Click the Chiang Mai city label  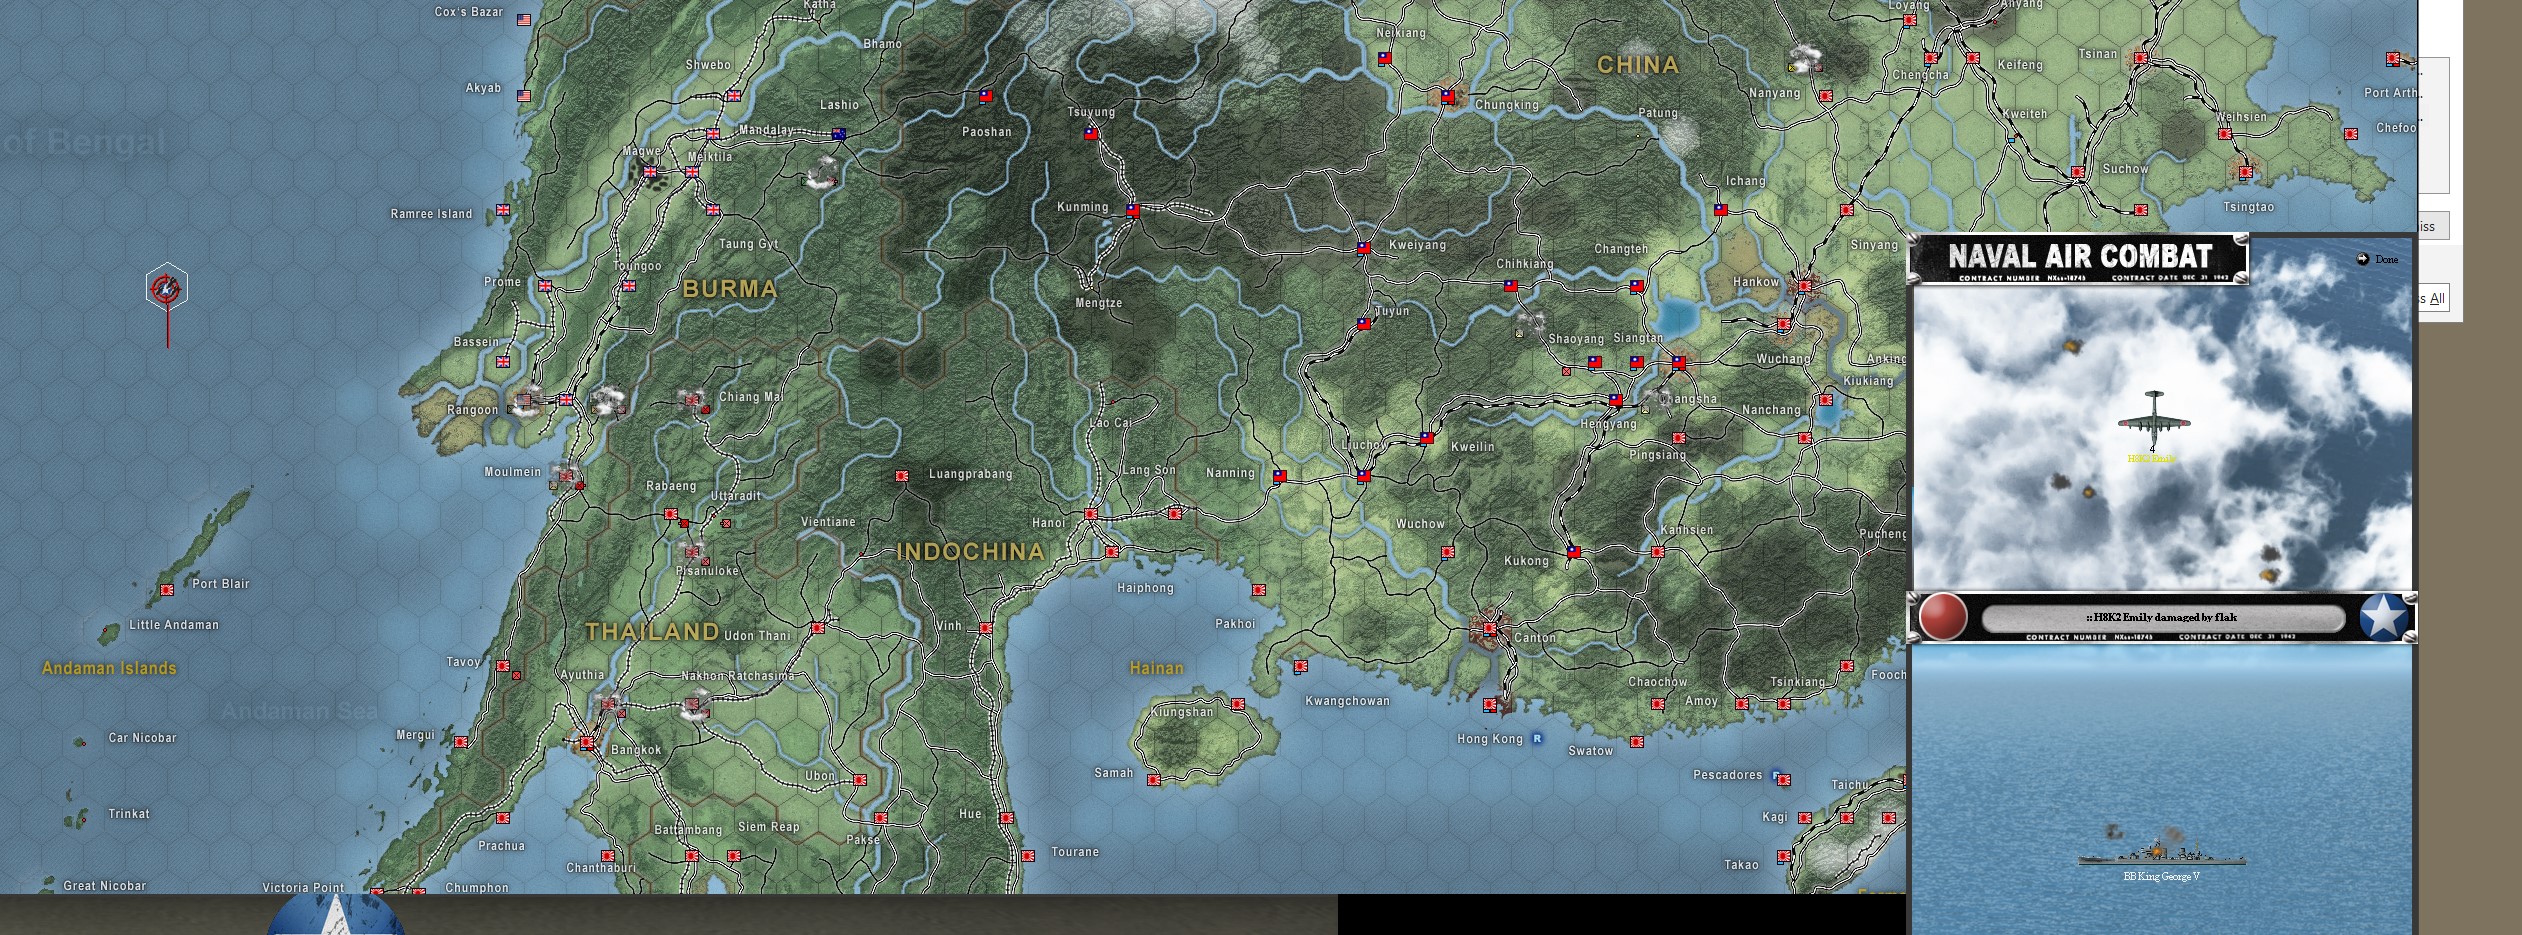(751, 397)
